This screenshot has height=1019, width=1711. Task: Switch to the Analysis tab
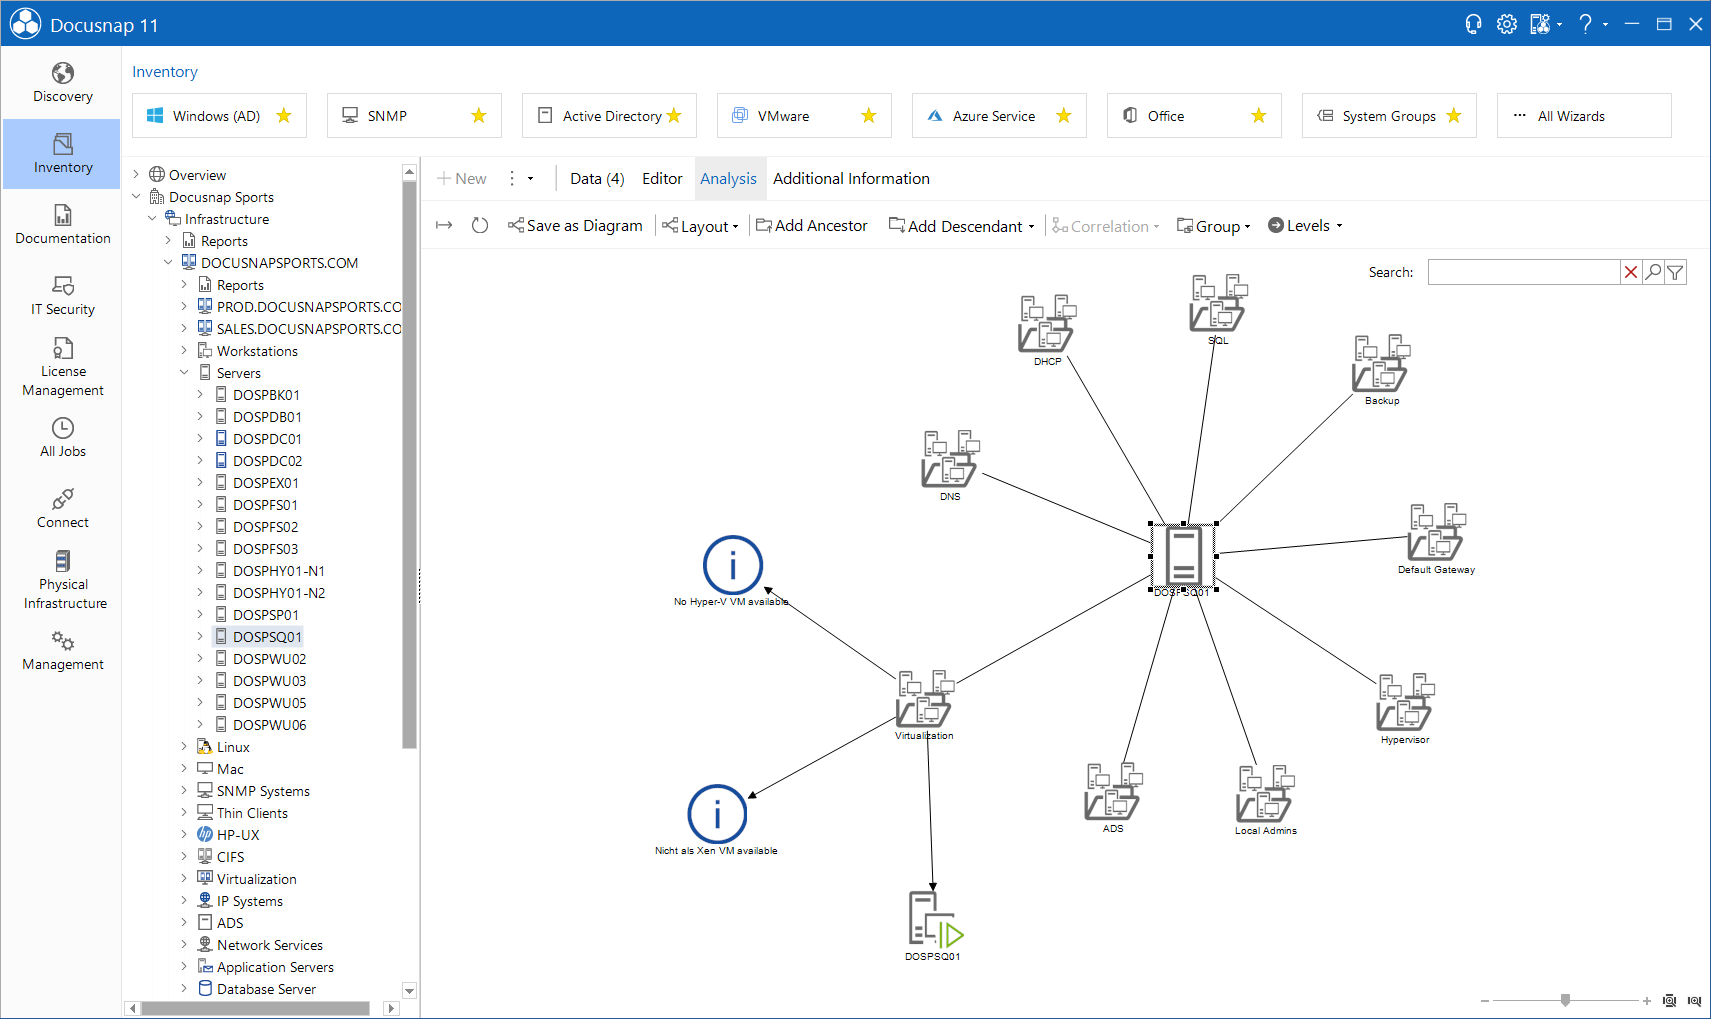click(x=728, y=179)
